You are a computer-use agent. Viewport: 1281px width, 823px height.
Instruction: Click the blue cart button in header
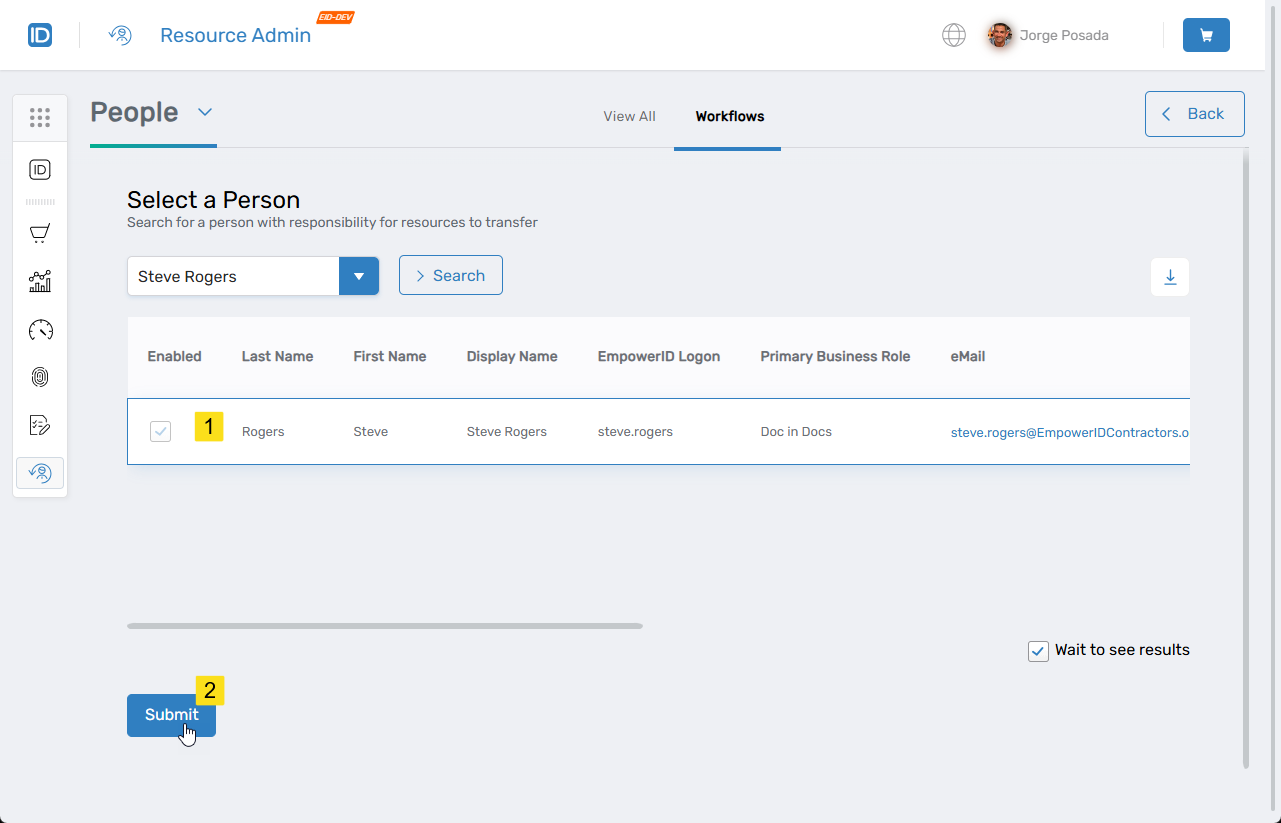coord(1206,35)
